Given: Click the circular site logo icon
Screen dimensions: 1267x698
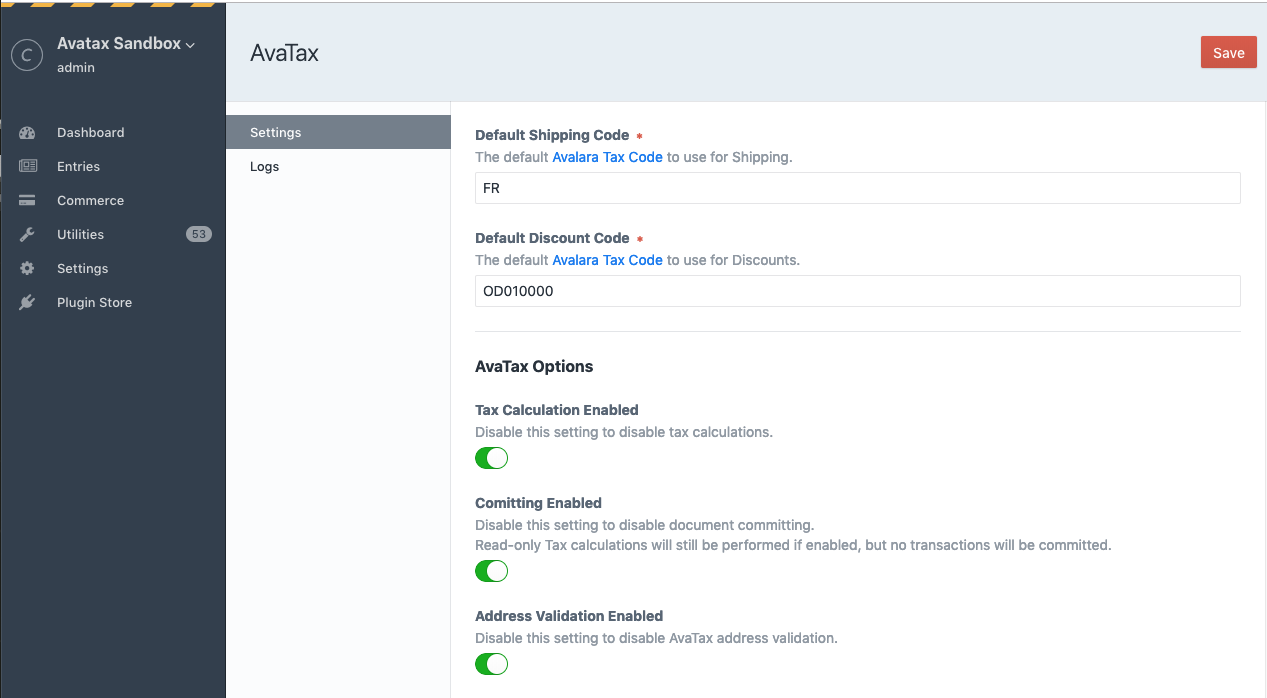Looking at the screenshot, I should coord(27,55).
